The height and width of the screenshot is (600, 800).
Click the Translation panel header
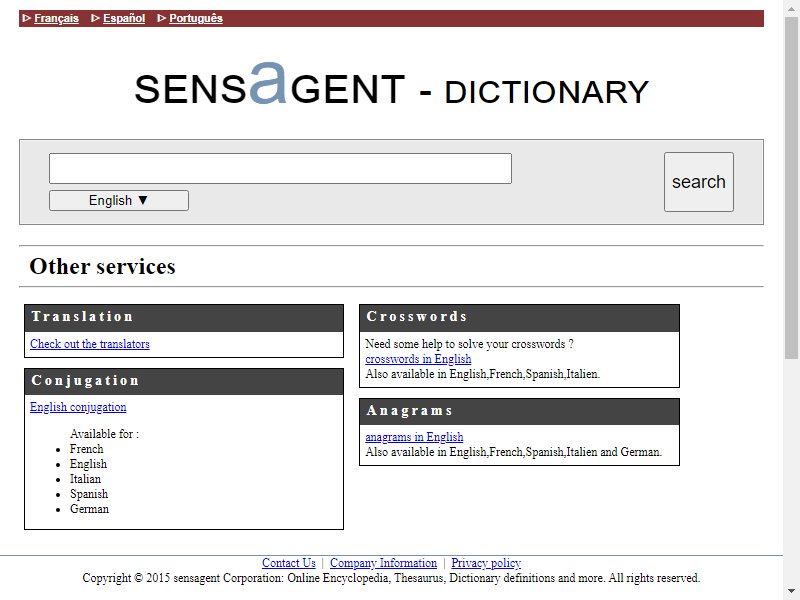point(184,318)
